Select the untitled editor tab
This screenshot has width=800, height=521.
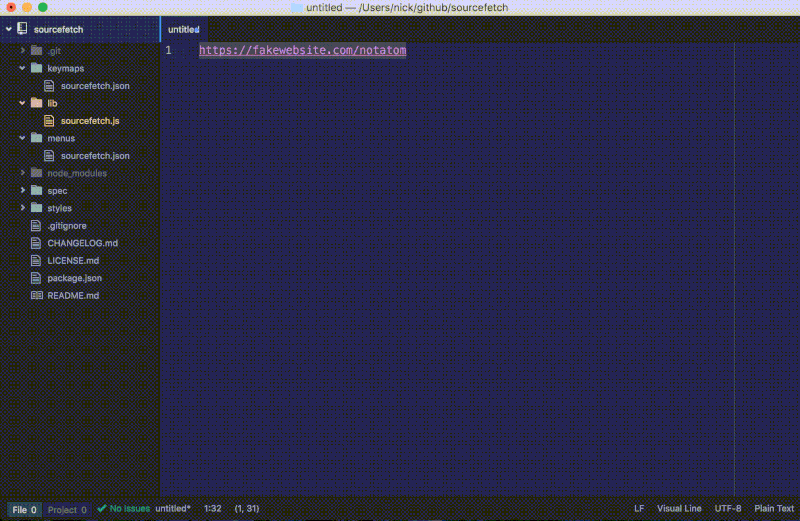184,30
